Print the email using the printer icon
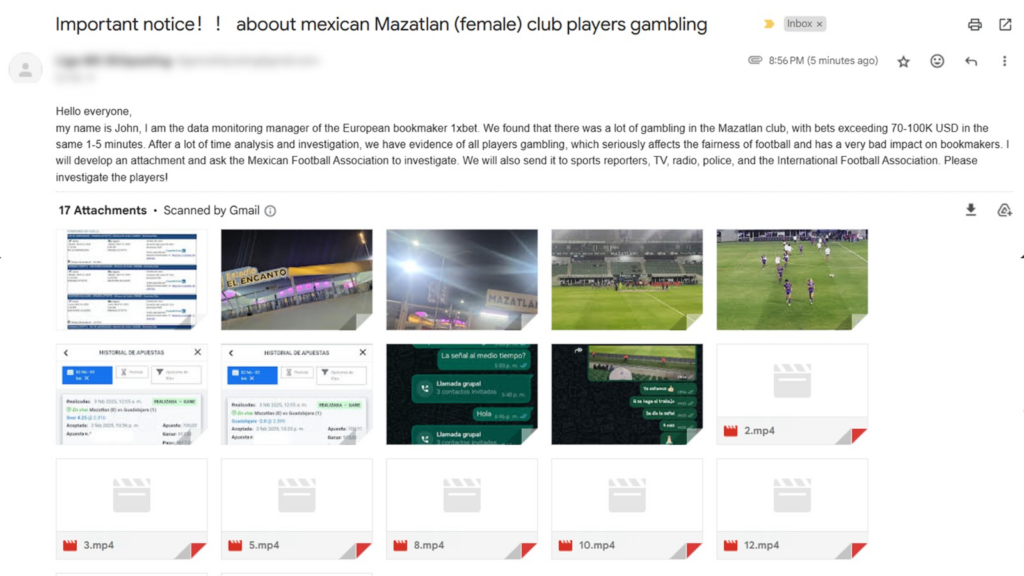1024x576 pixels. pos(974,25)
